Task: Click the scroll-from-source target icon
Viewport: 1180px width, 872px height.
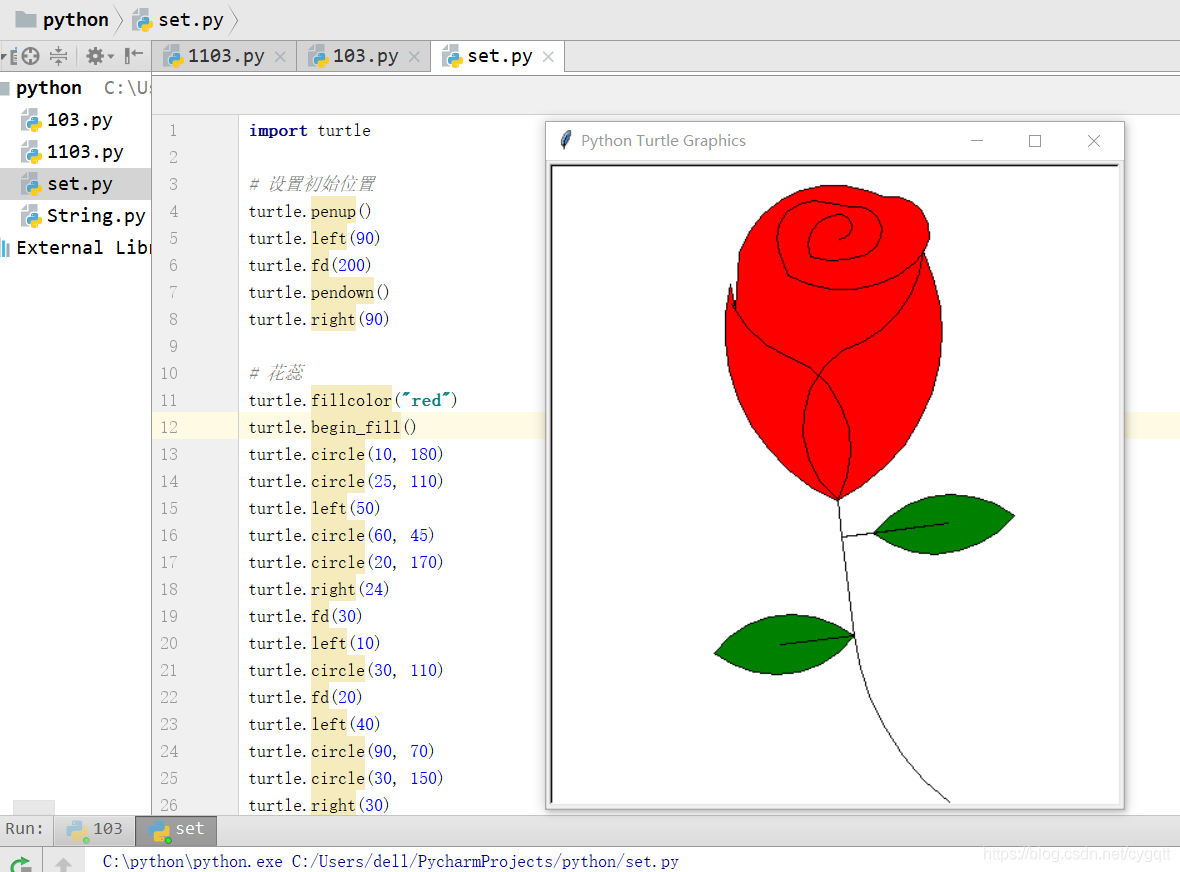Action: point(30,56)
